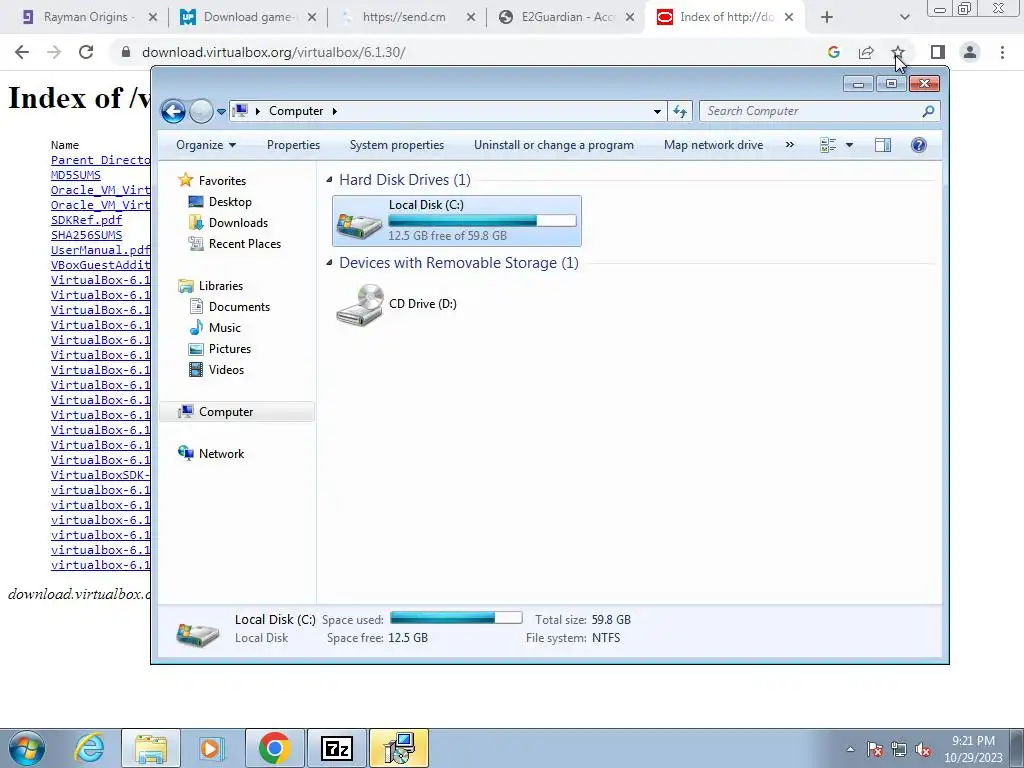Open the Documents library
The height and width of the screenshot is (768, 1024).
click(239, 307)
